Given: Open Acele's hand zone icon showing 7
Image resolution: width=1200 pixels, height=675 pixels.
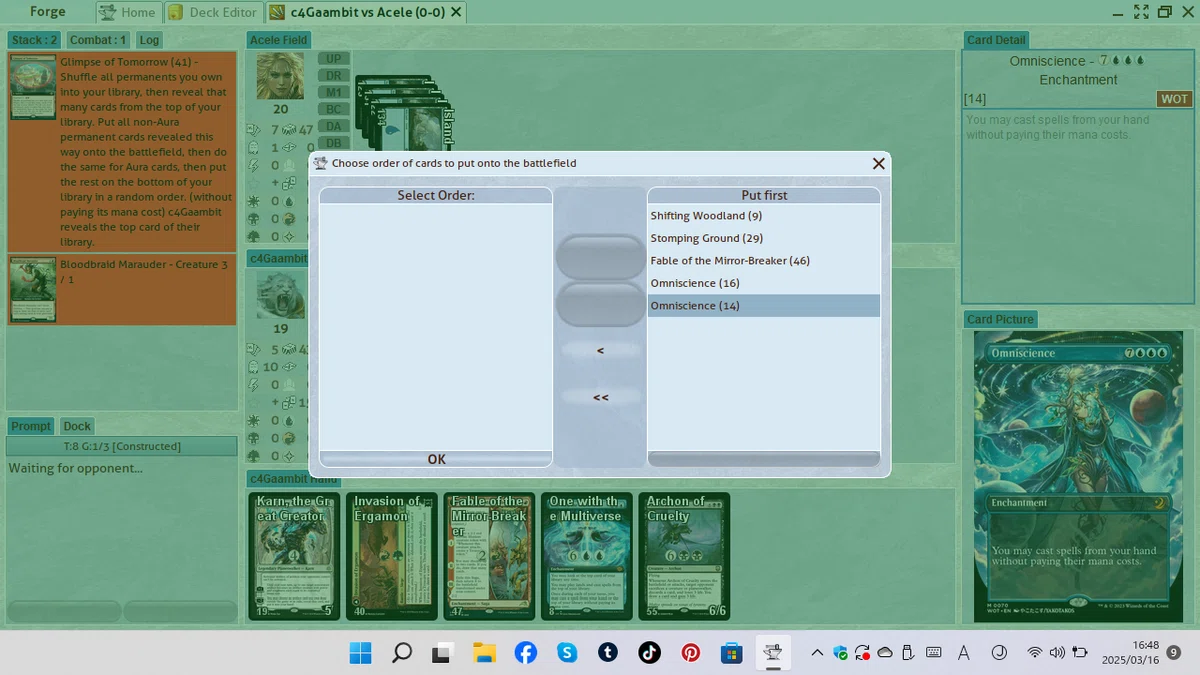Looking at the screenshot, I should click(x=254, y=130).
